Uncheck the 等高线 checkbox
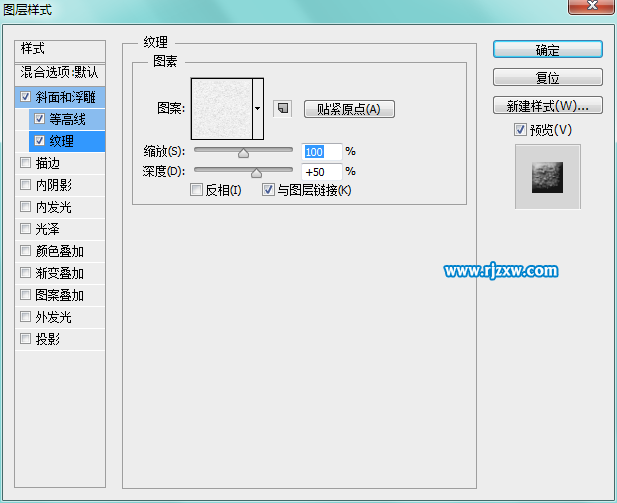The image size is (617, 503). coord(39,118)
